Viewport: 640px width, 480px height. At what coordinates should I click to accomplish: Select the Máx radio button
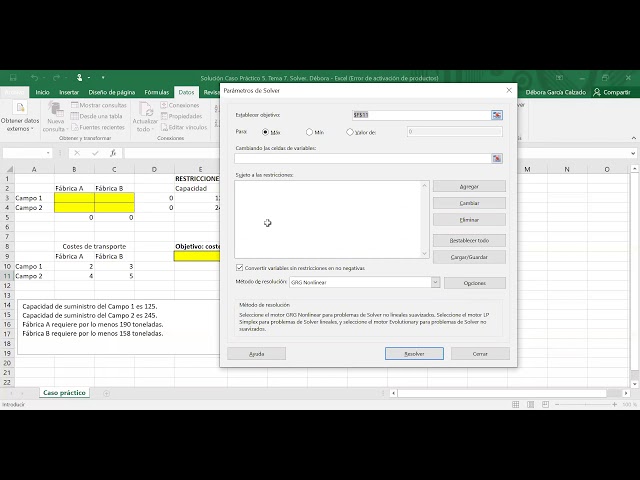coord(266,132)
